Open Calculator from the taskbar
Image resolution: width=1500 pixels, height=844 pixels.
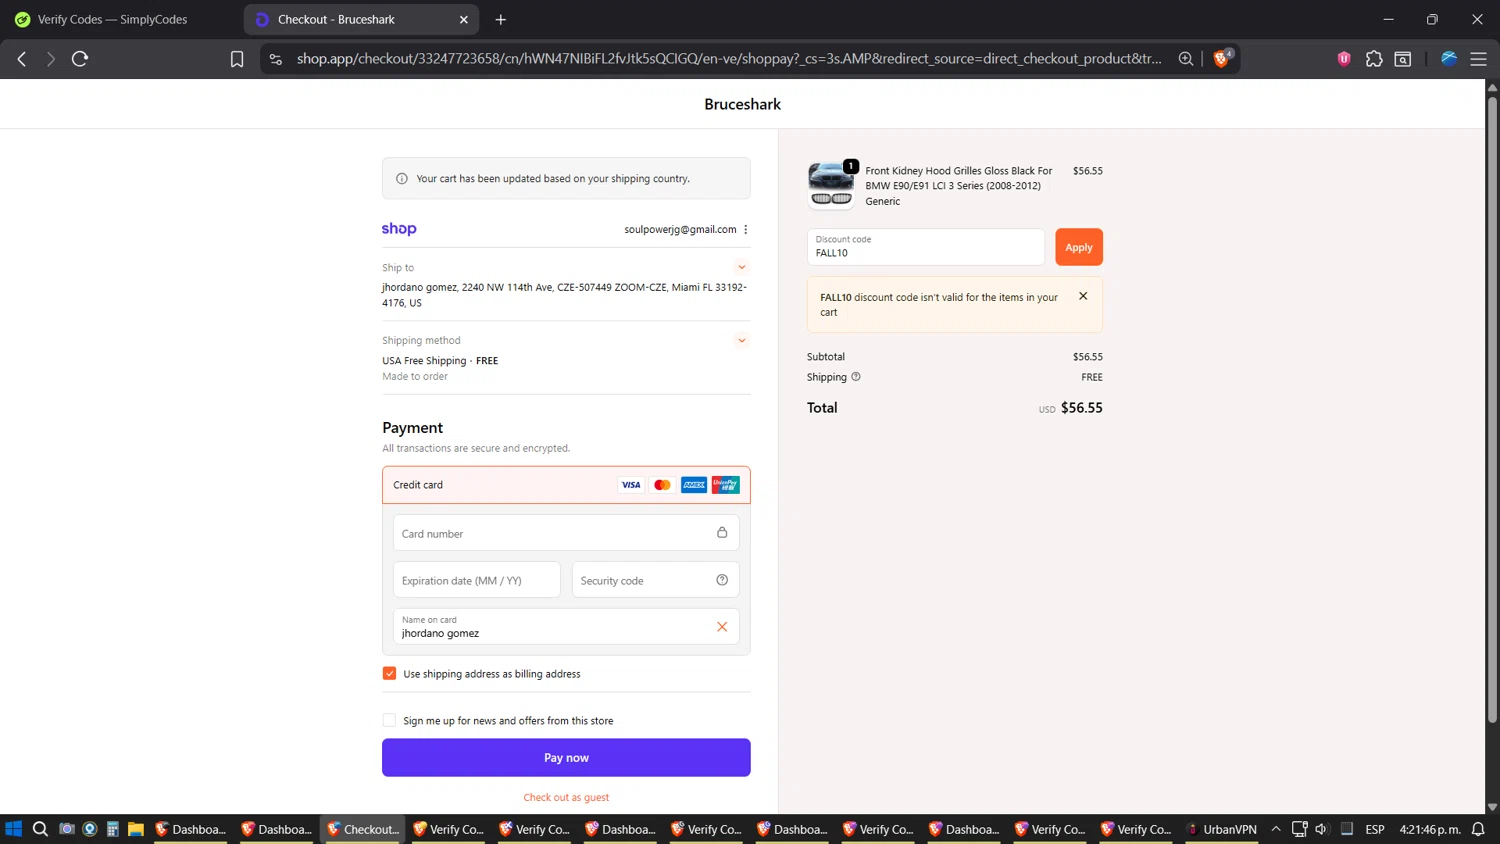[x=113, y=829]
